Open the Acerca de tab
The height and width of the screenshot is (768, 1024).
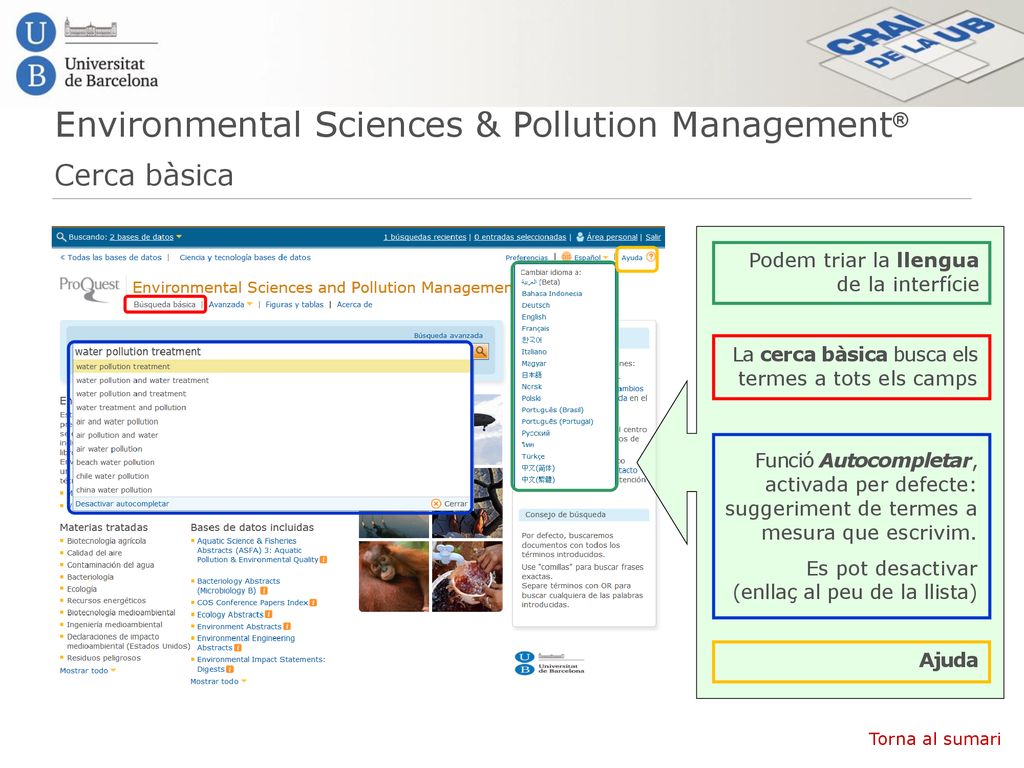(355, 304)
